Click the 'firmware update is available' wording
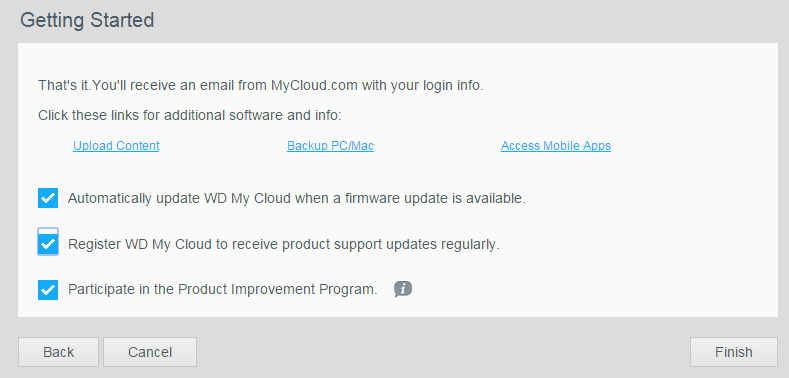789x378 pixels. (x=435, y=198)
